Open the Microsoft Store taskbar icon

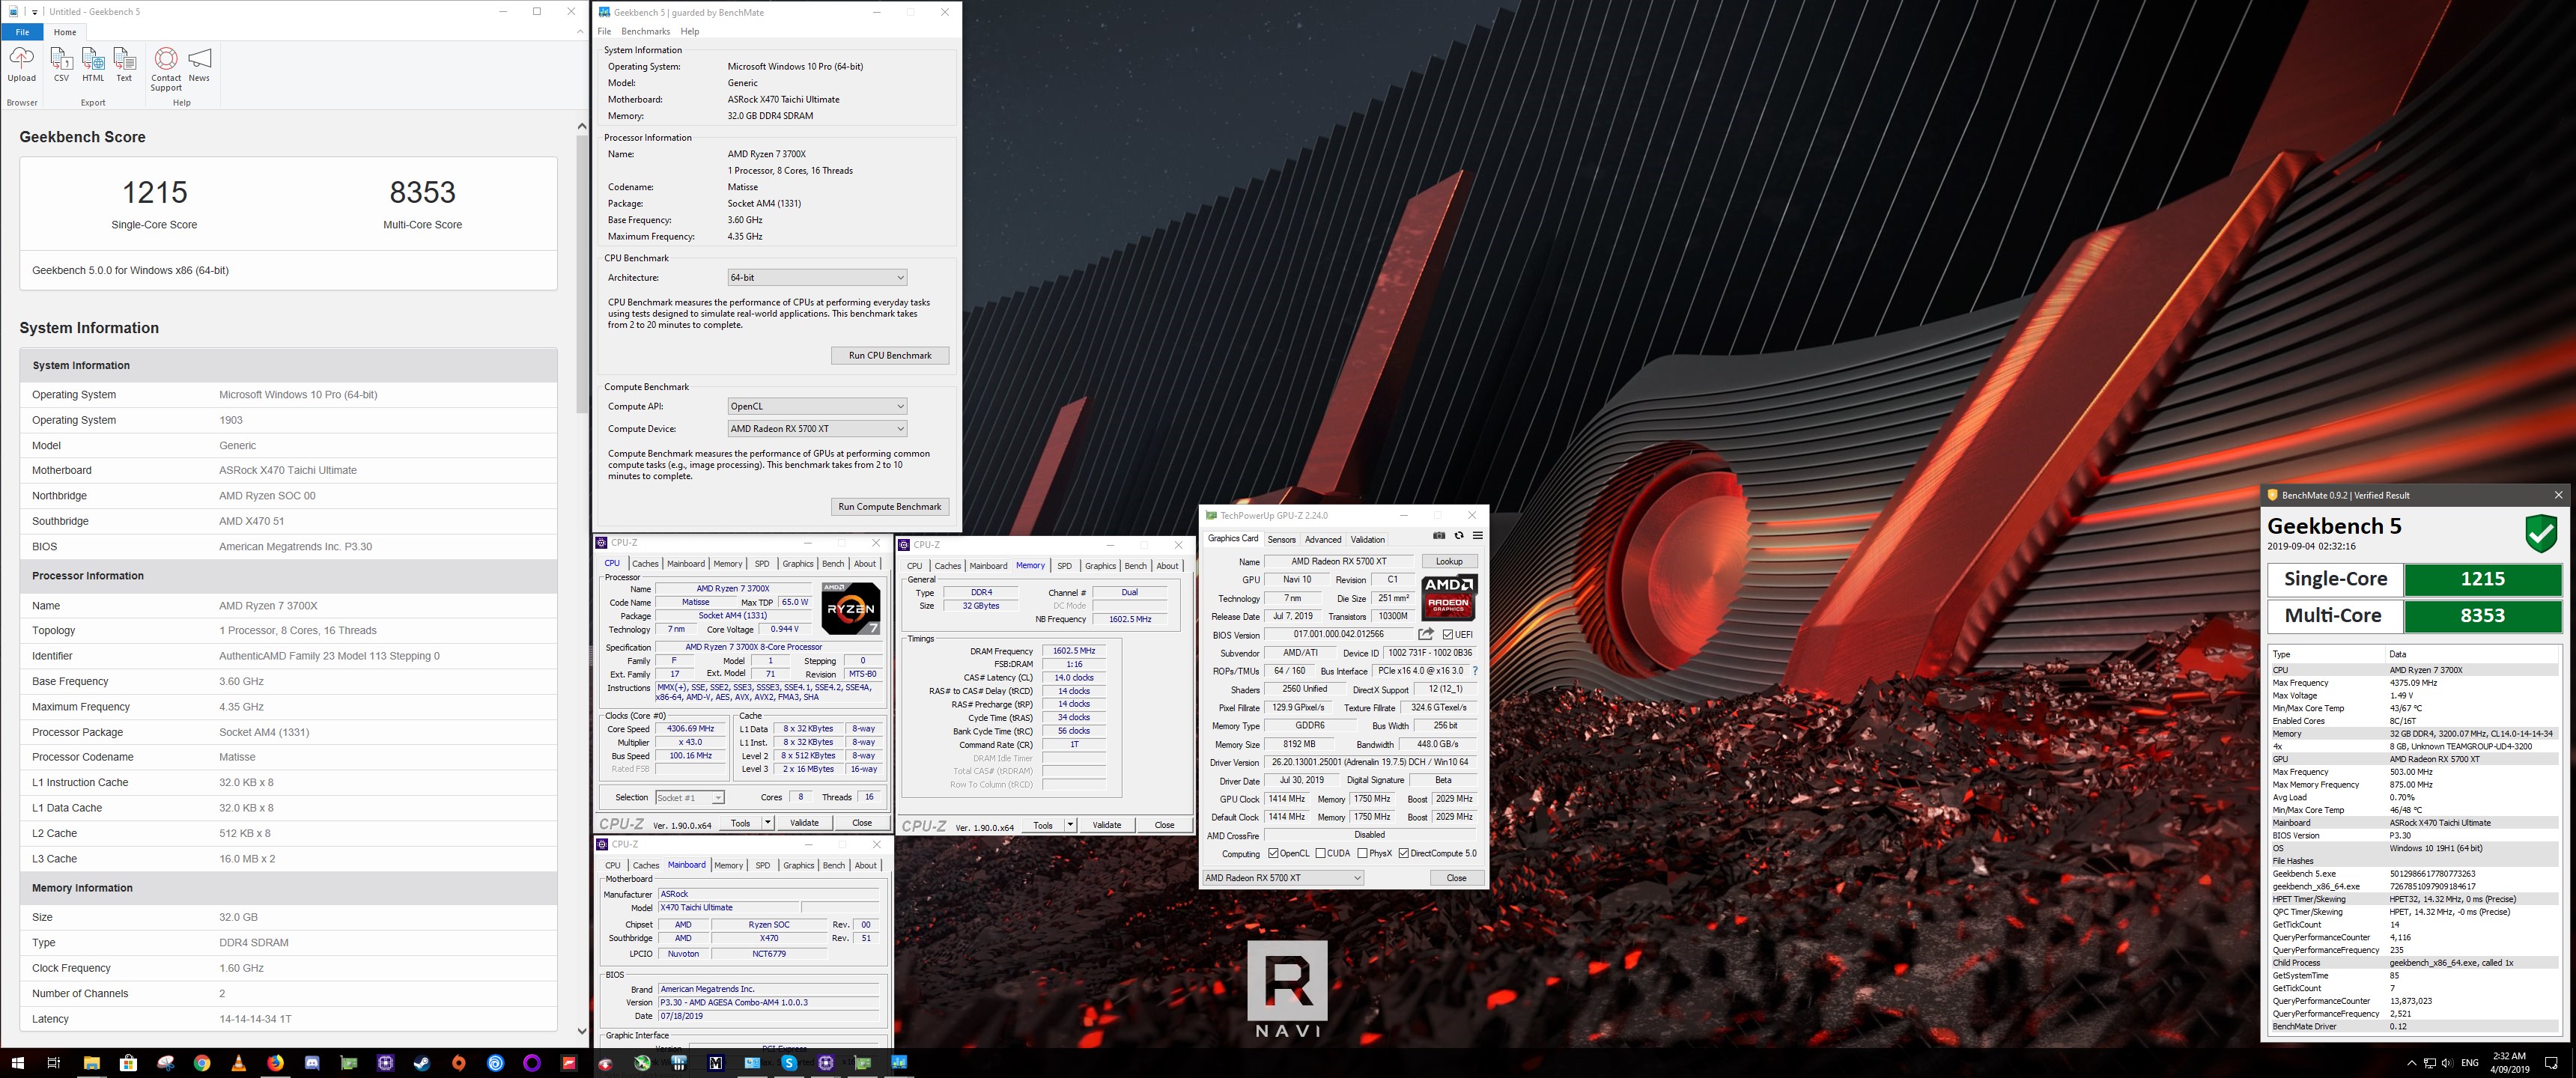pos(128,1063)
